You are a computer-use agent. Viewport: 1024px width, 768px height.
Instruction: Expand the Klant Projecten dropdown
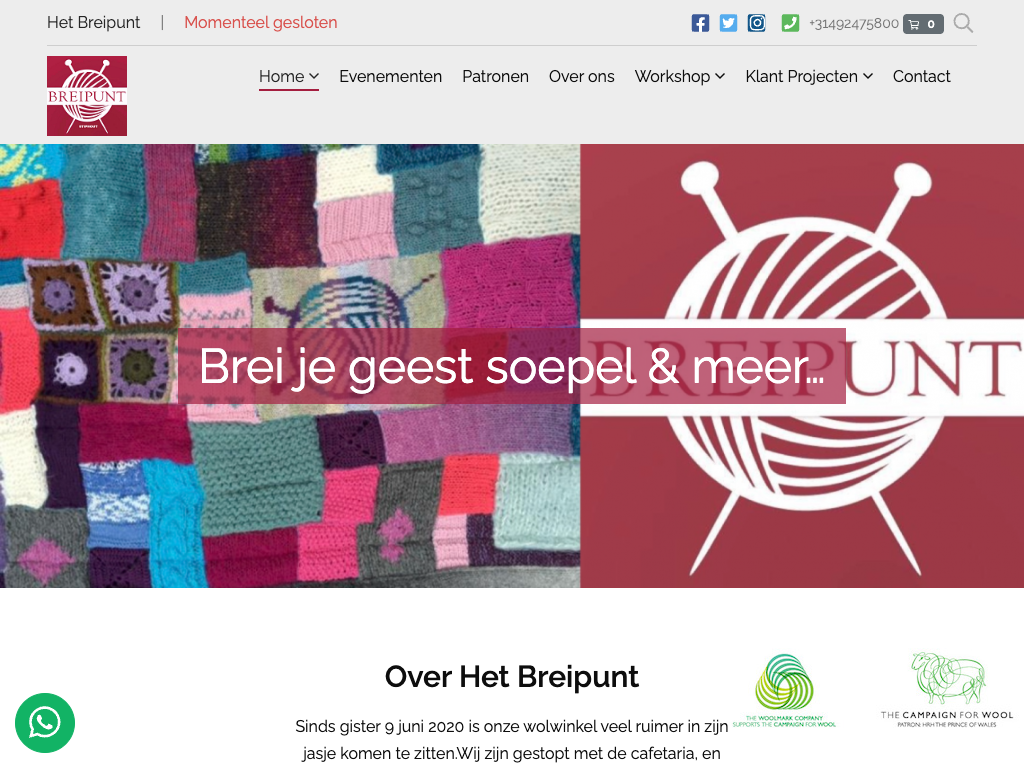point(809,76)
